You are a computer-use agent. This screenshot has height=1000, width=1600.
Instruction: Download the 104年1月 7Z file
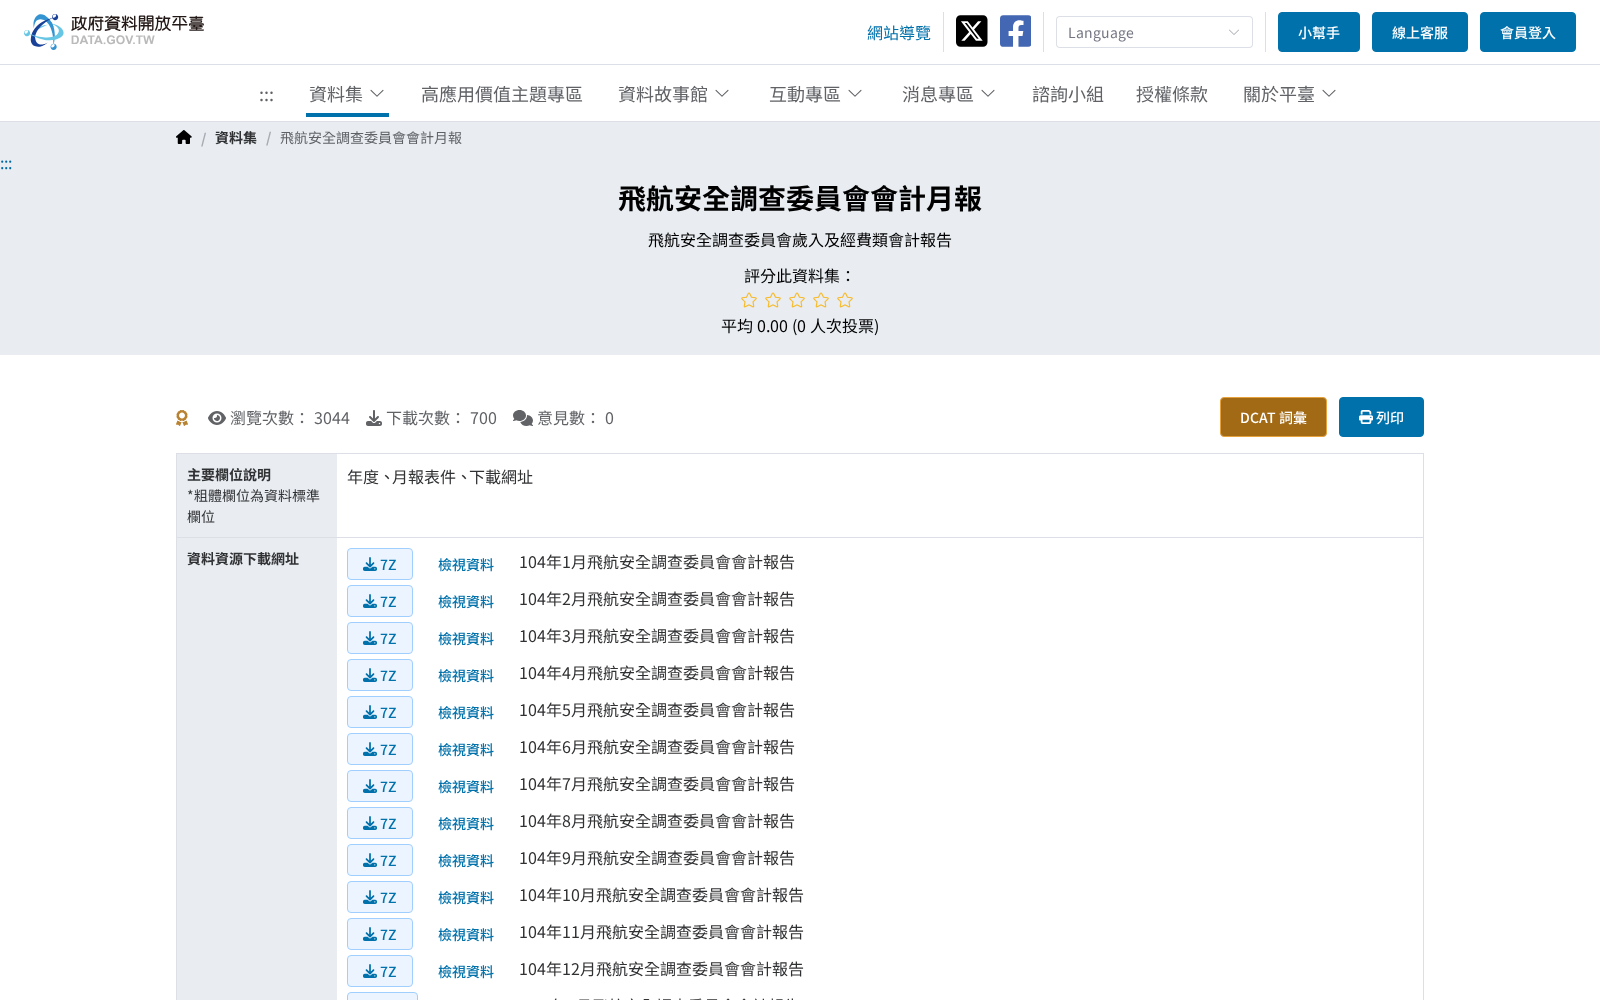point(380,564)
